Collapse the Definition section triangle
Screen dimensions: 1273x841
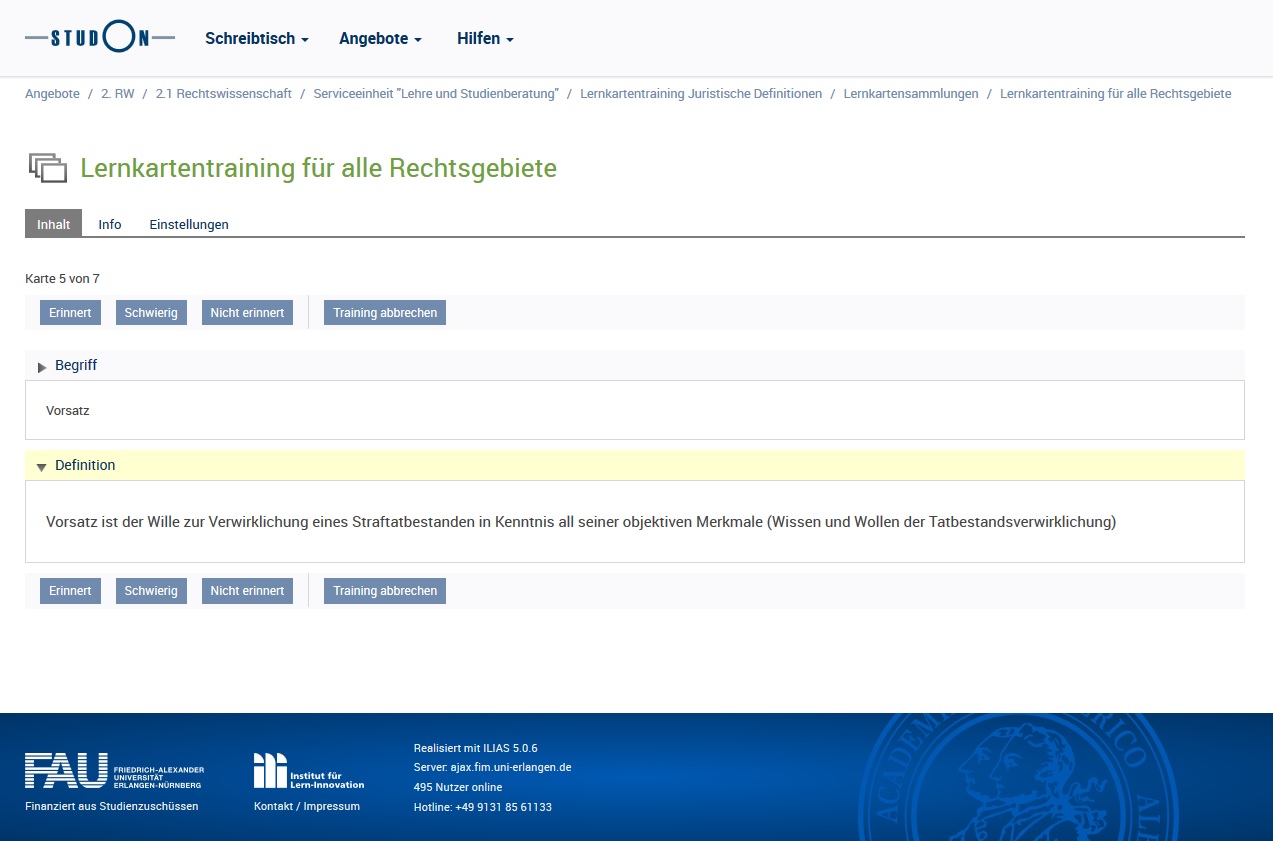[x=42, y=467]
